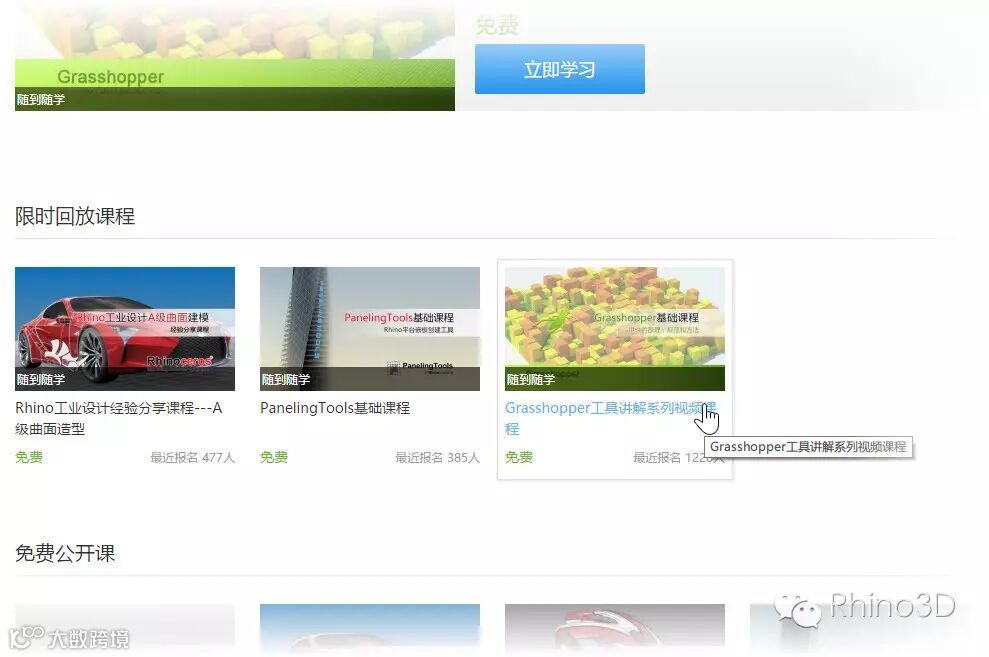Click the 最近报名 477人 text

[x=192, y=457]
